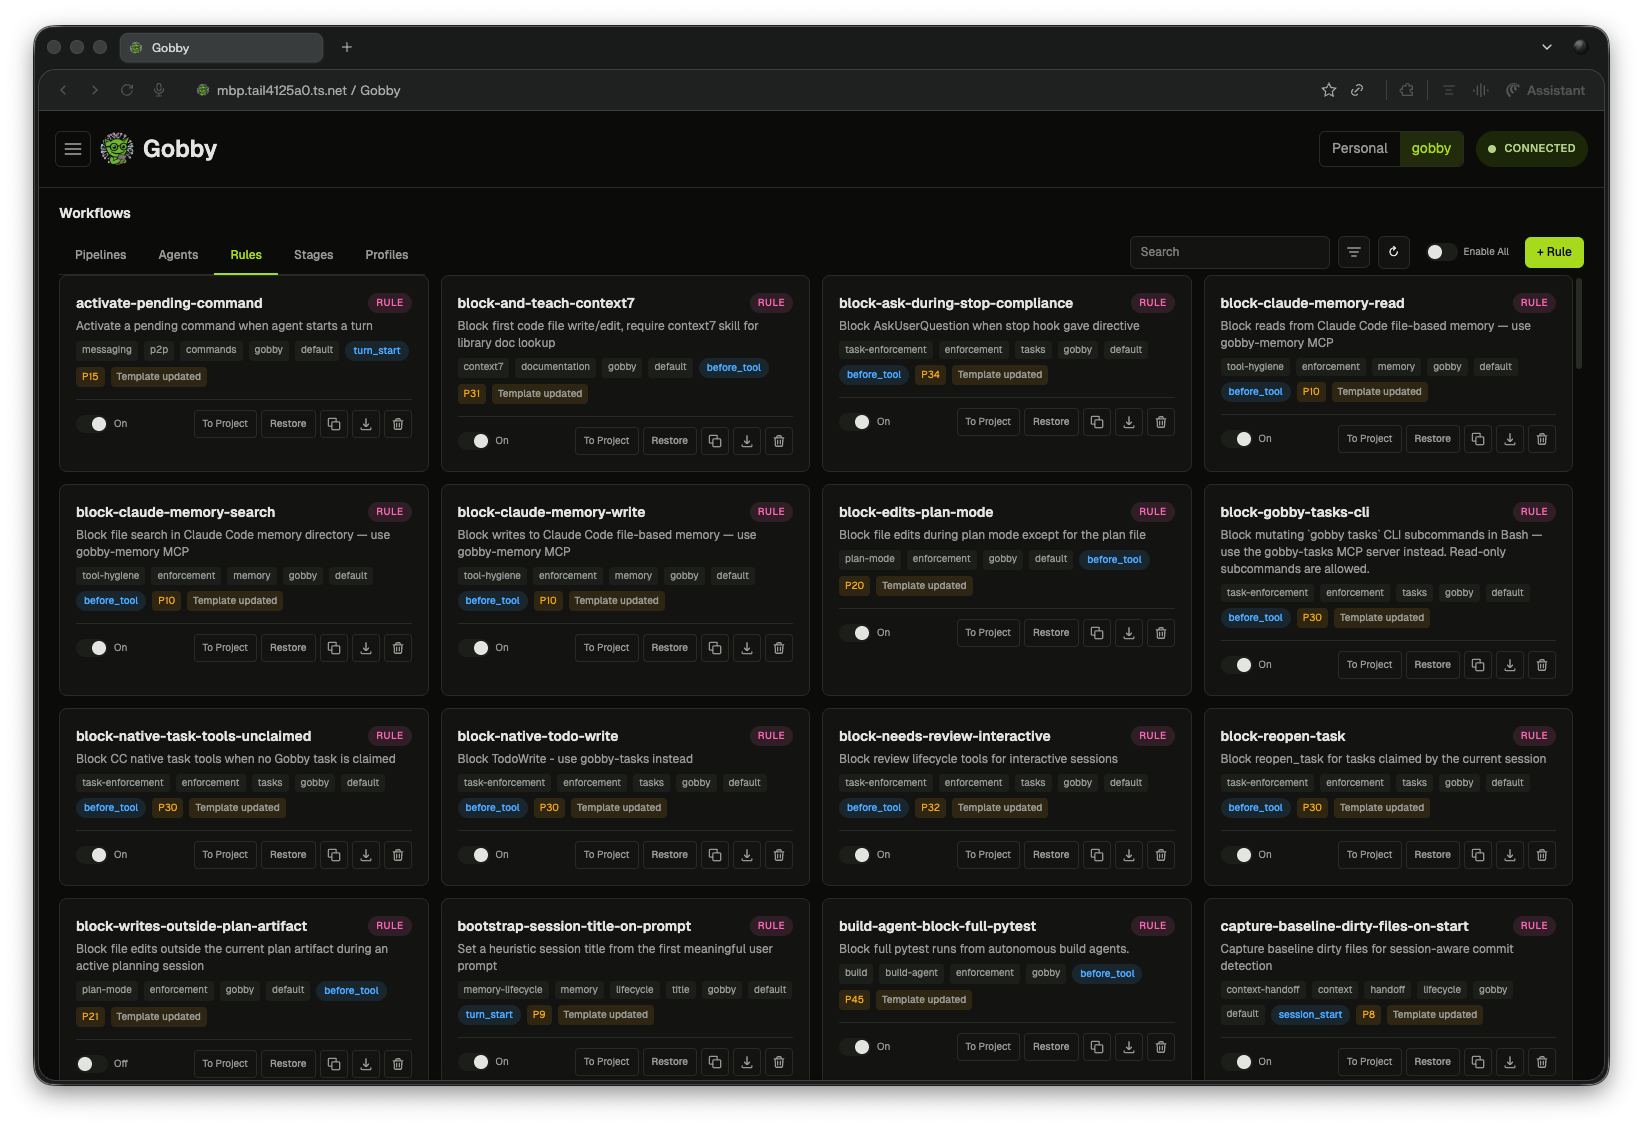
Task: Go back using the browser back arrow
Action: click(x=63, y=90)
